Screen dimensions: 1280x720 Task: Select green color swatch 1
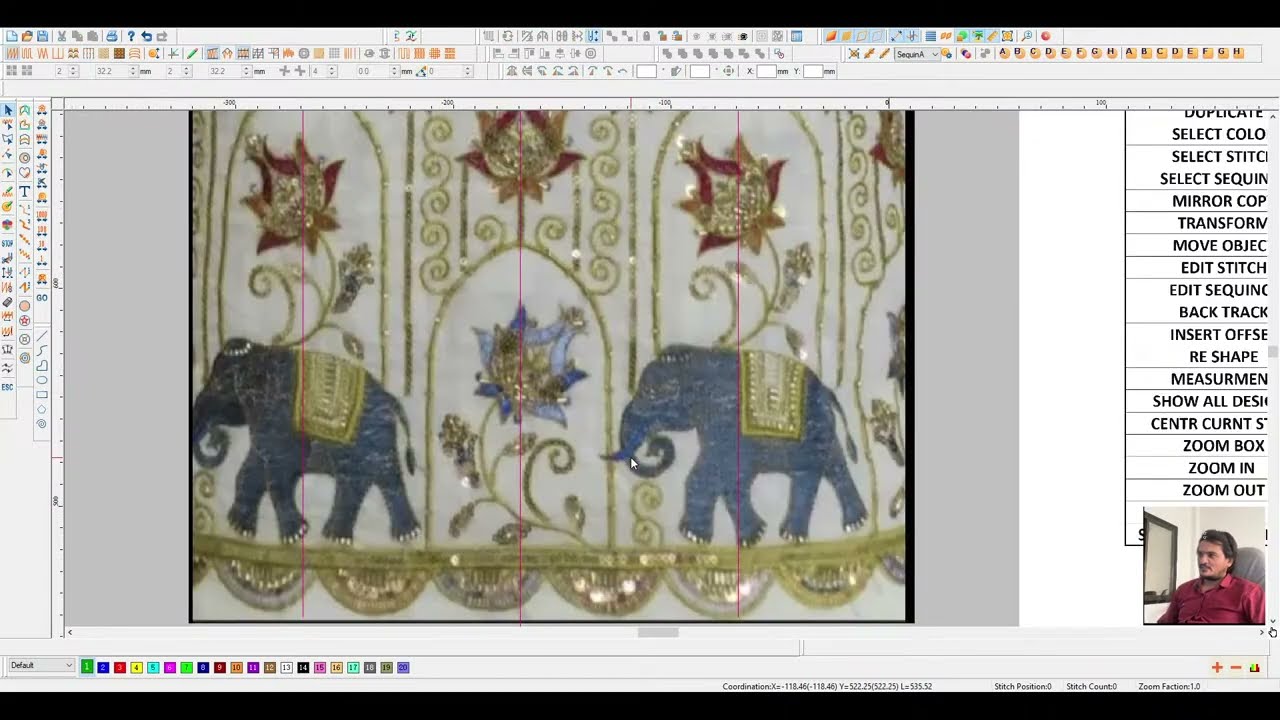[x=87, y=667]
